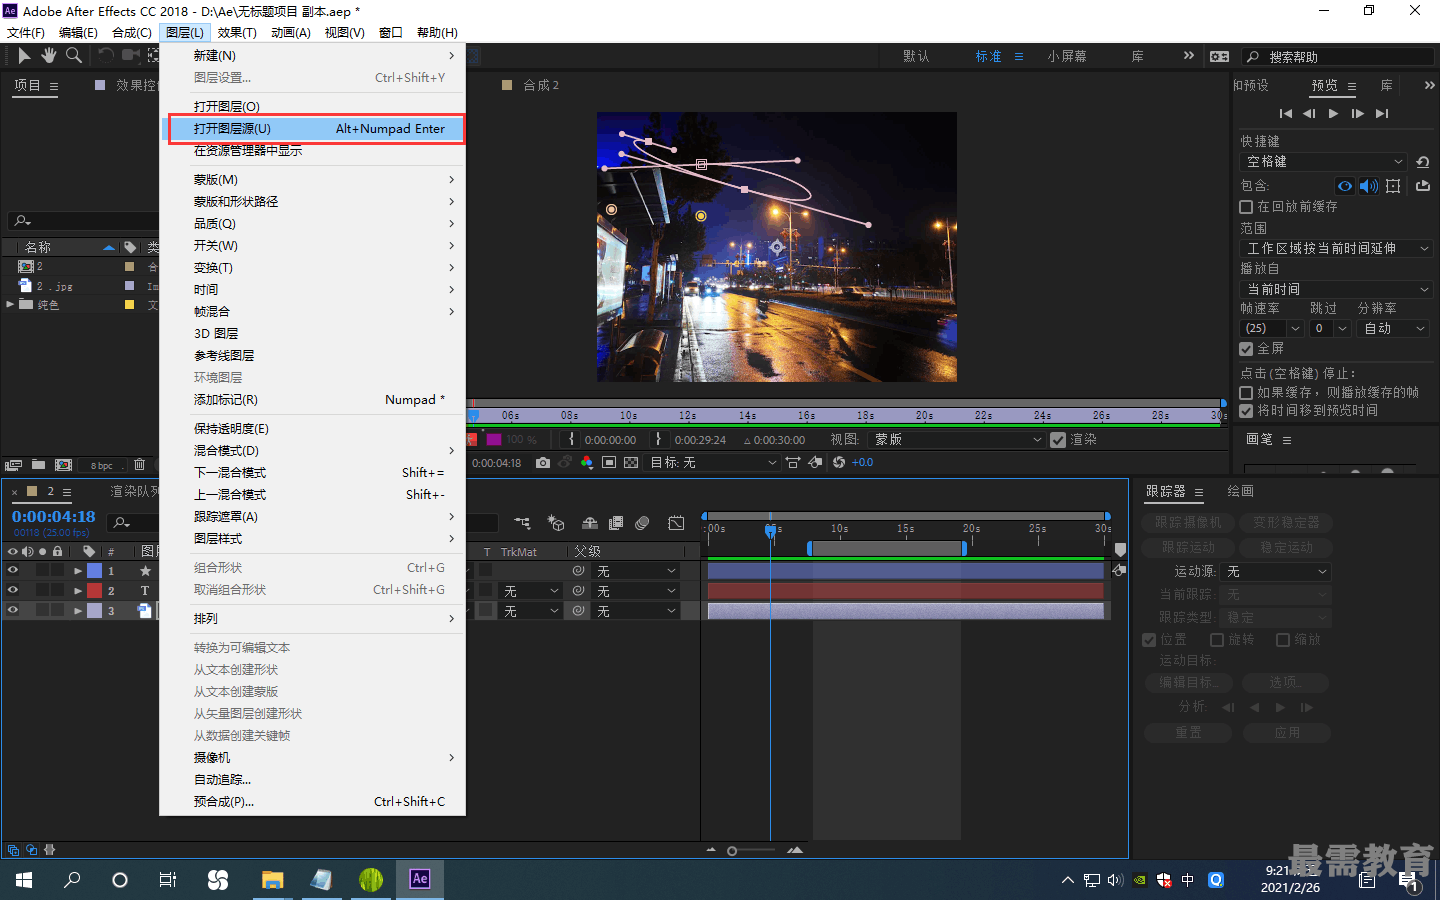The height and width of the screenshot is (900, 1440).
Task: Uncheck the 全屏 checkbox
Action: pos(1246,349)
